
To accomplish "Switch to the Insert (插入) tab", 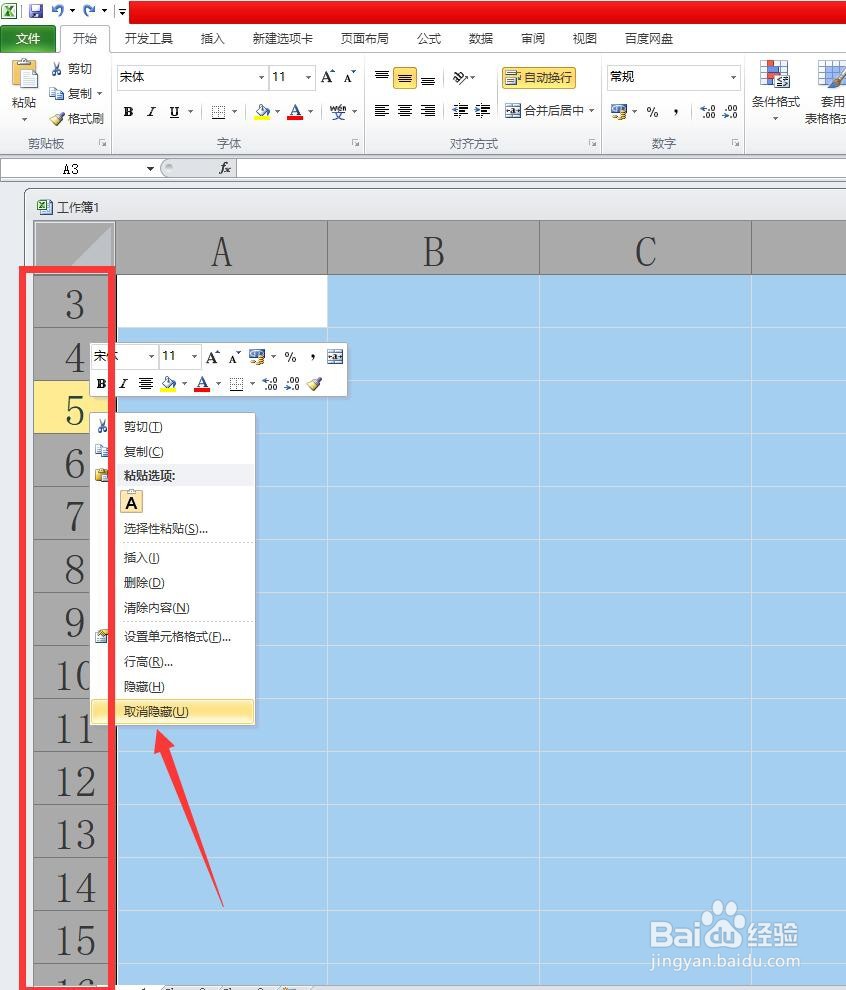I will (x=212, y=39).
